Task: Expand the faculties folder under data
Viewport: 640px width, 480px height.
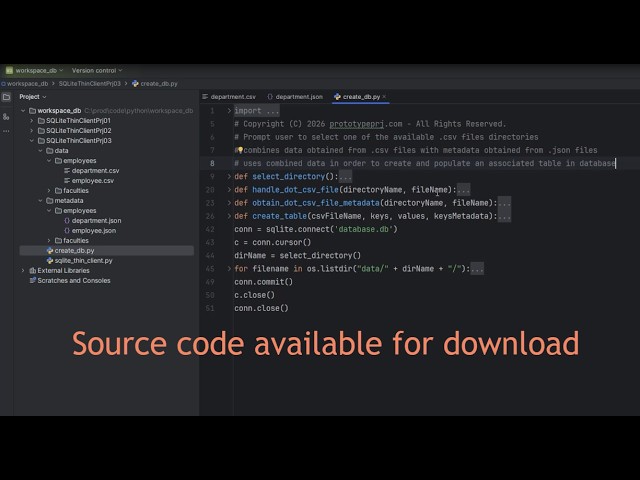Action: pyautogui.click(x=49, y=191)
